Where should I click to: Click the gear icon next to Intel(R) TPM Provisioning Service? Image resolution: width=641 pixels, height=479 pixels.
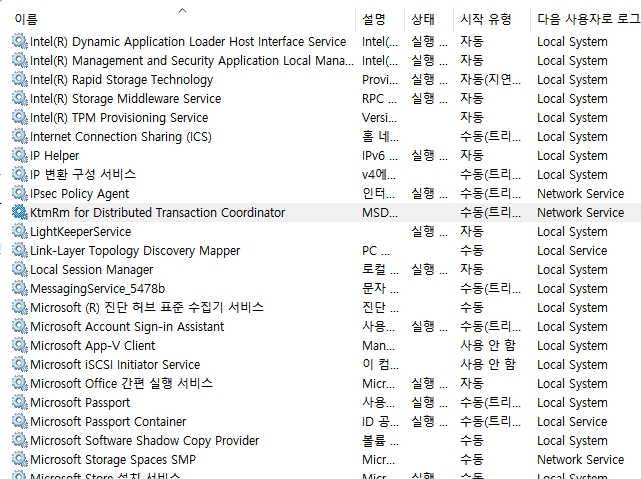pyautogui.click(x=20, y=117)
